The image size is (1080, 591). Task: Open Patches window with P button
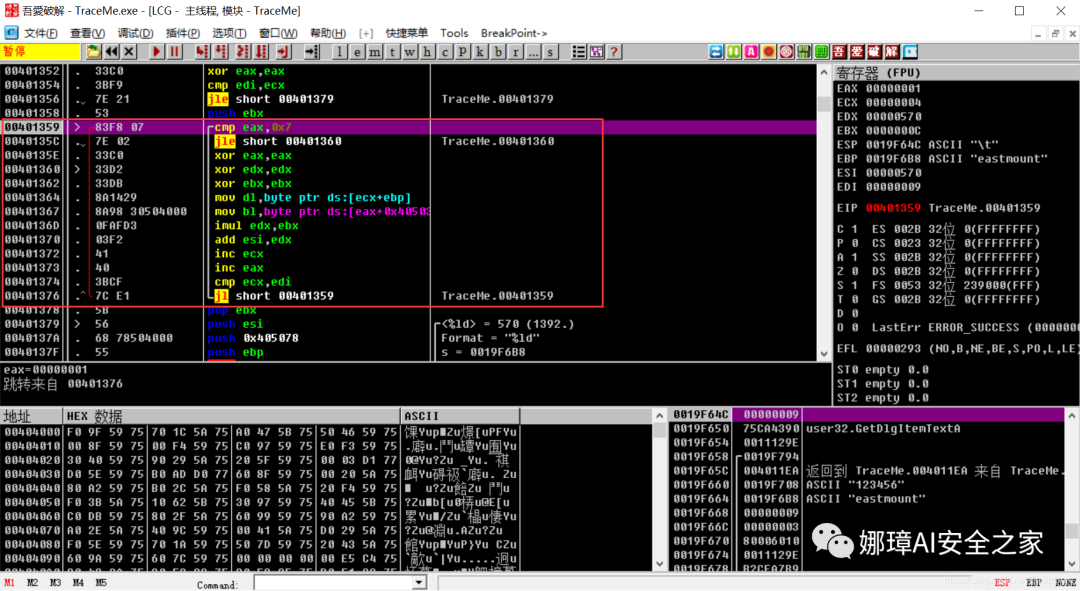[x=462, y=52]
